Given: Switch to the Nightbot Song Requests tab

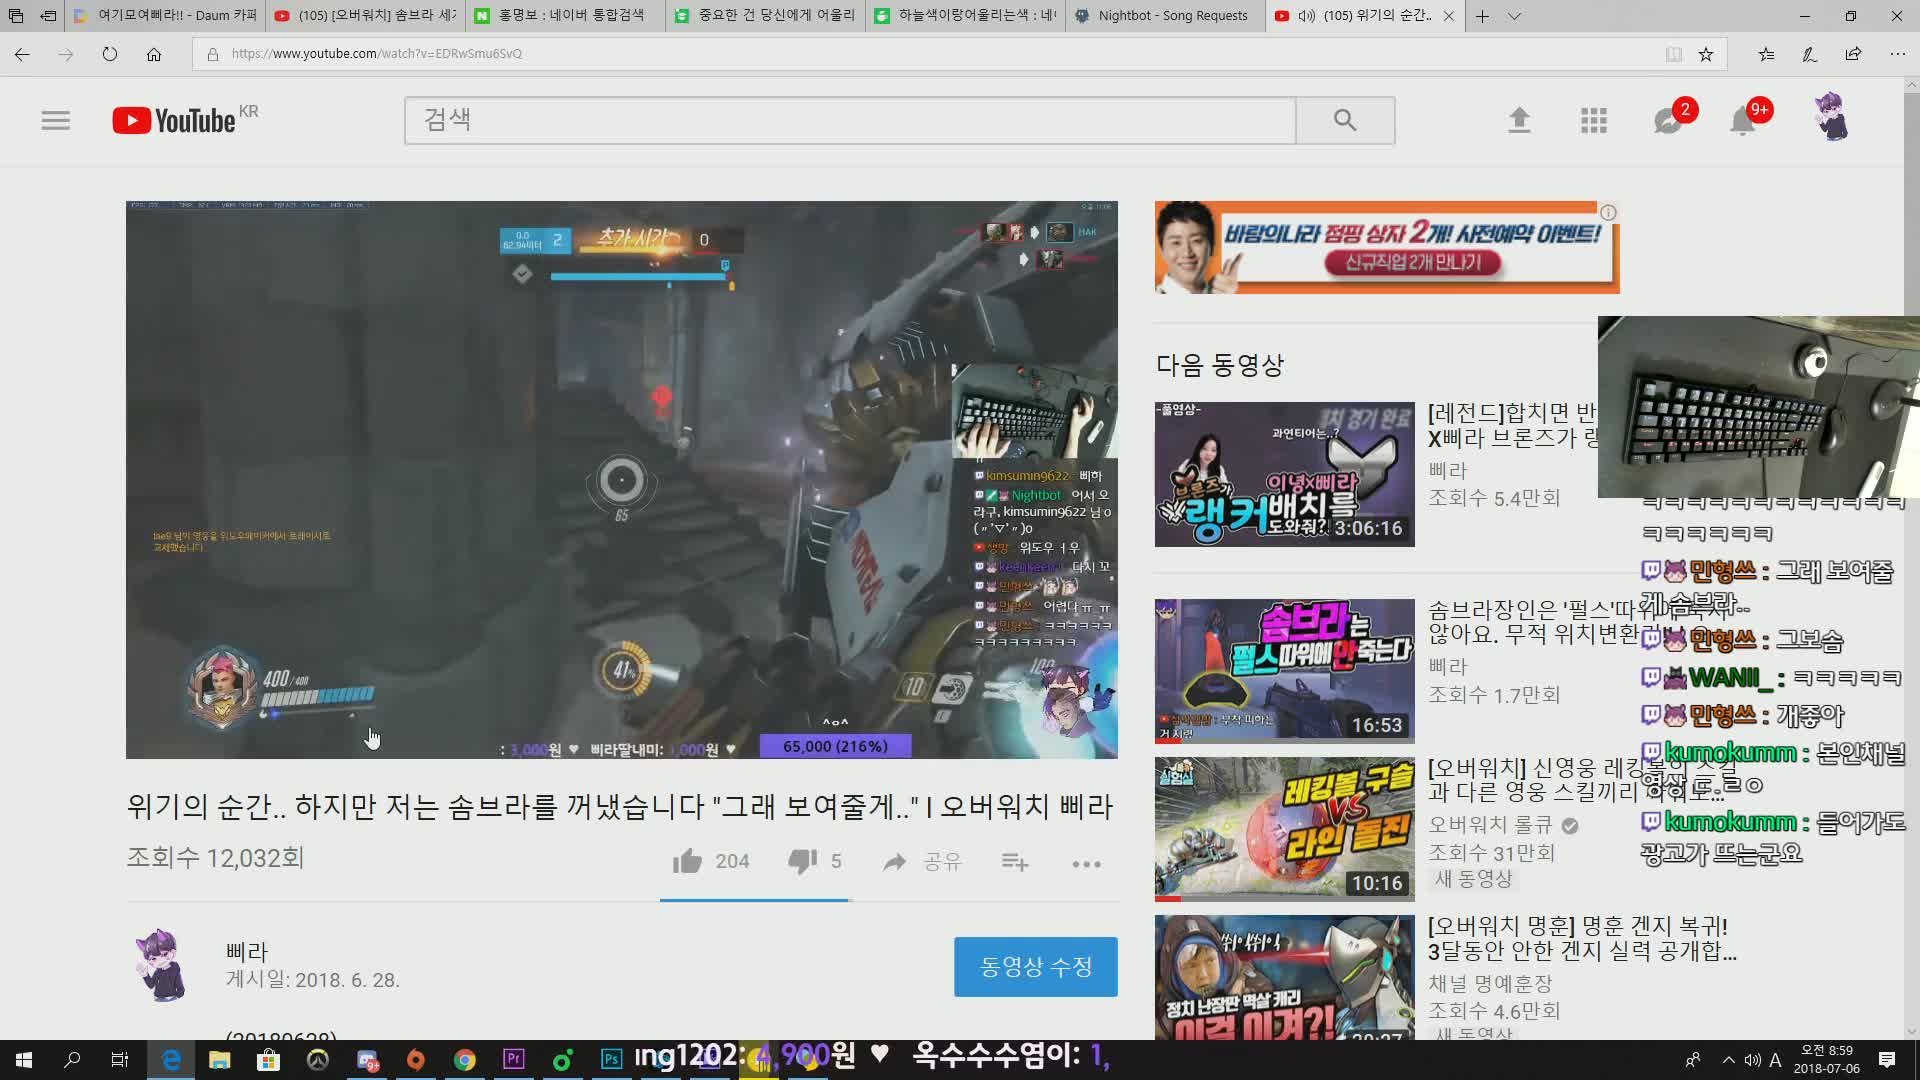Looking at the screenshot, I should tap(1165, 16).
